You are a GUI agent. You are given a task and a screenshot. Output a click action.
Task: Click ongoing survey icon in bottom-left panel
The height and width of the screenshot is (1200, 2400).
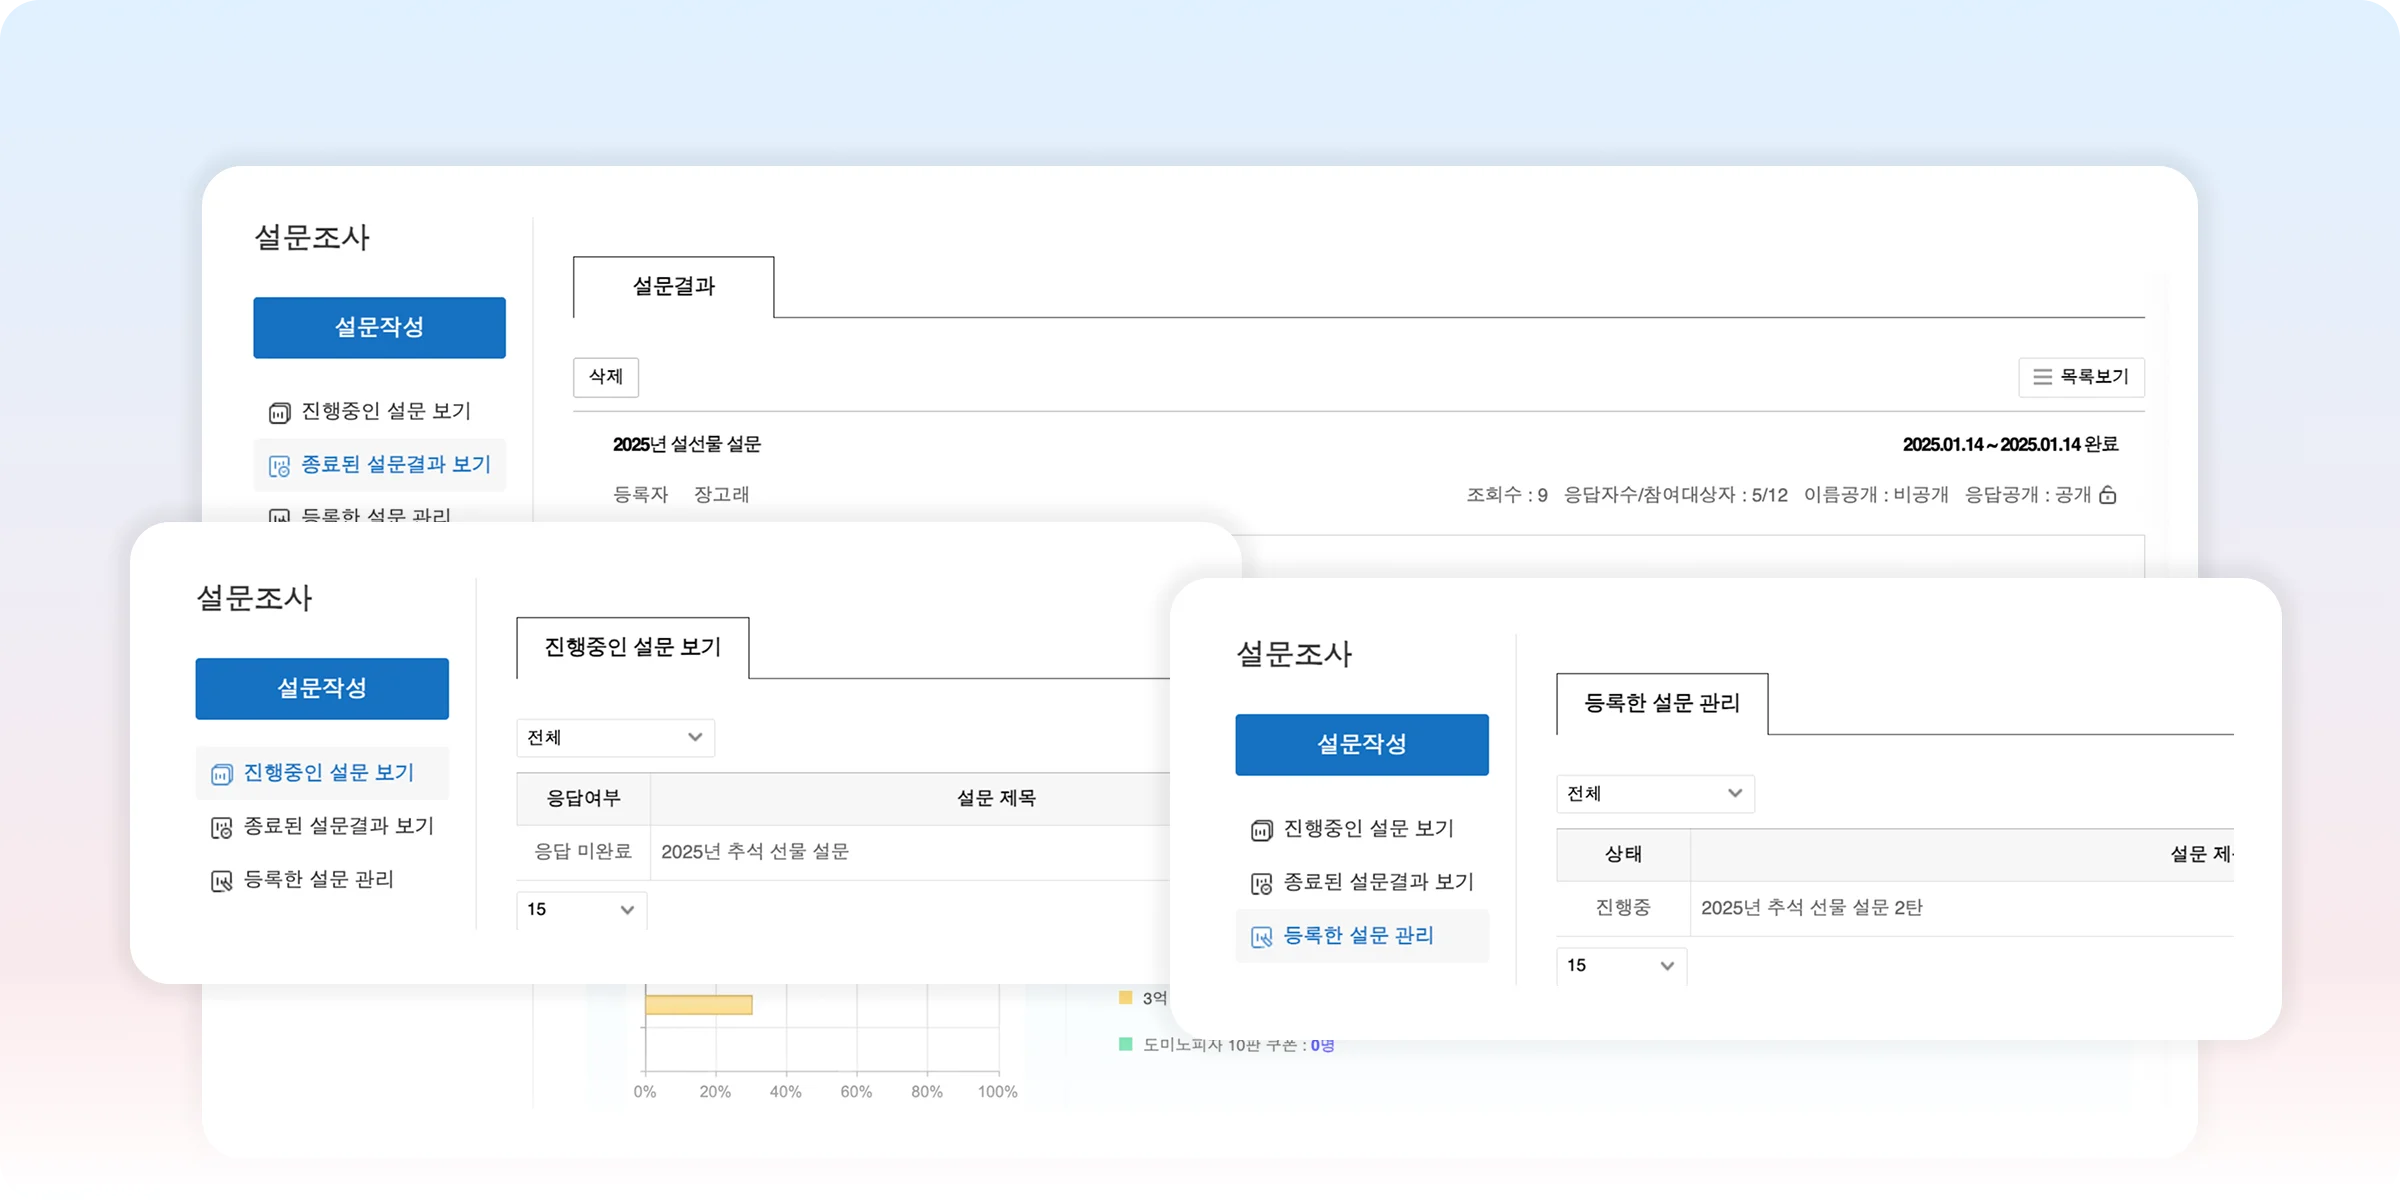pos(221,774)
